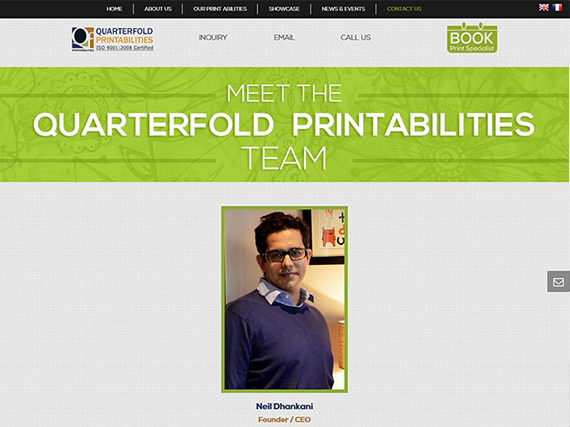Viewport: 570px width, 427px height.
Task: Open News & Events page
Action: (343, 9)
